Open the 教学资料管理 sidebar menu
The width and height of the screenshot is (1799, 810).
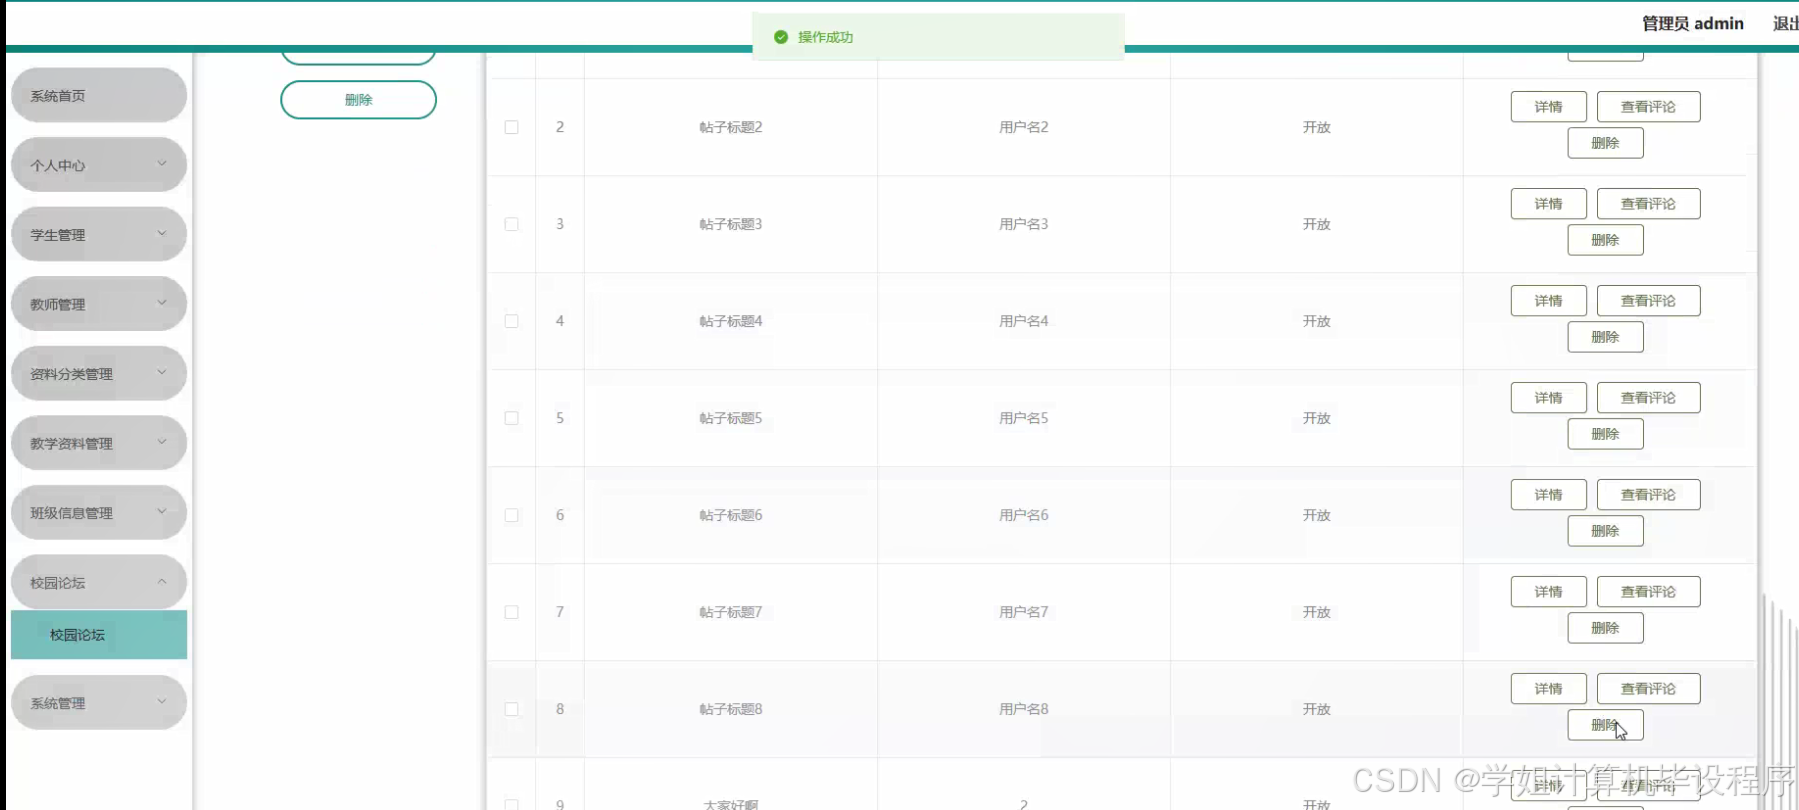(x=99, y=443)
